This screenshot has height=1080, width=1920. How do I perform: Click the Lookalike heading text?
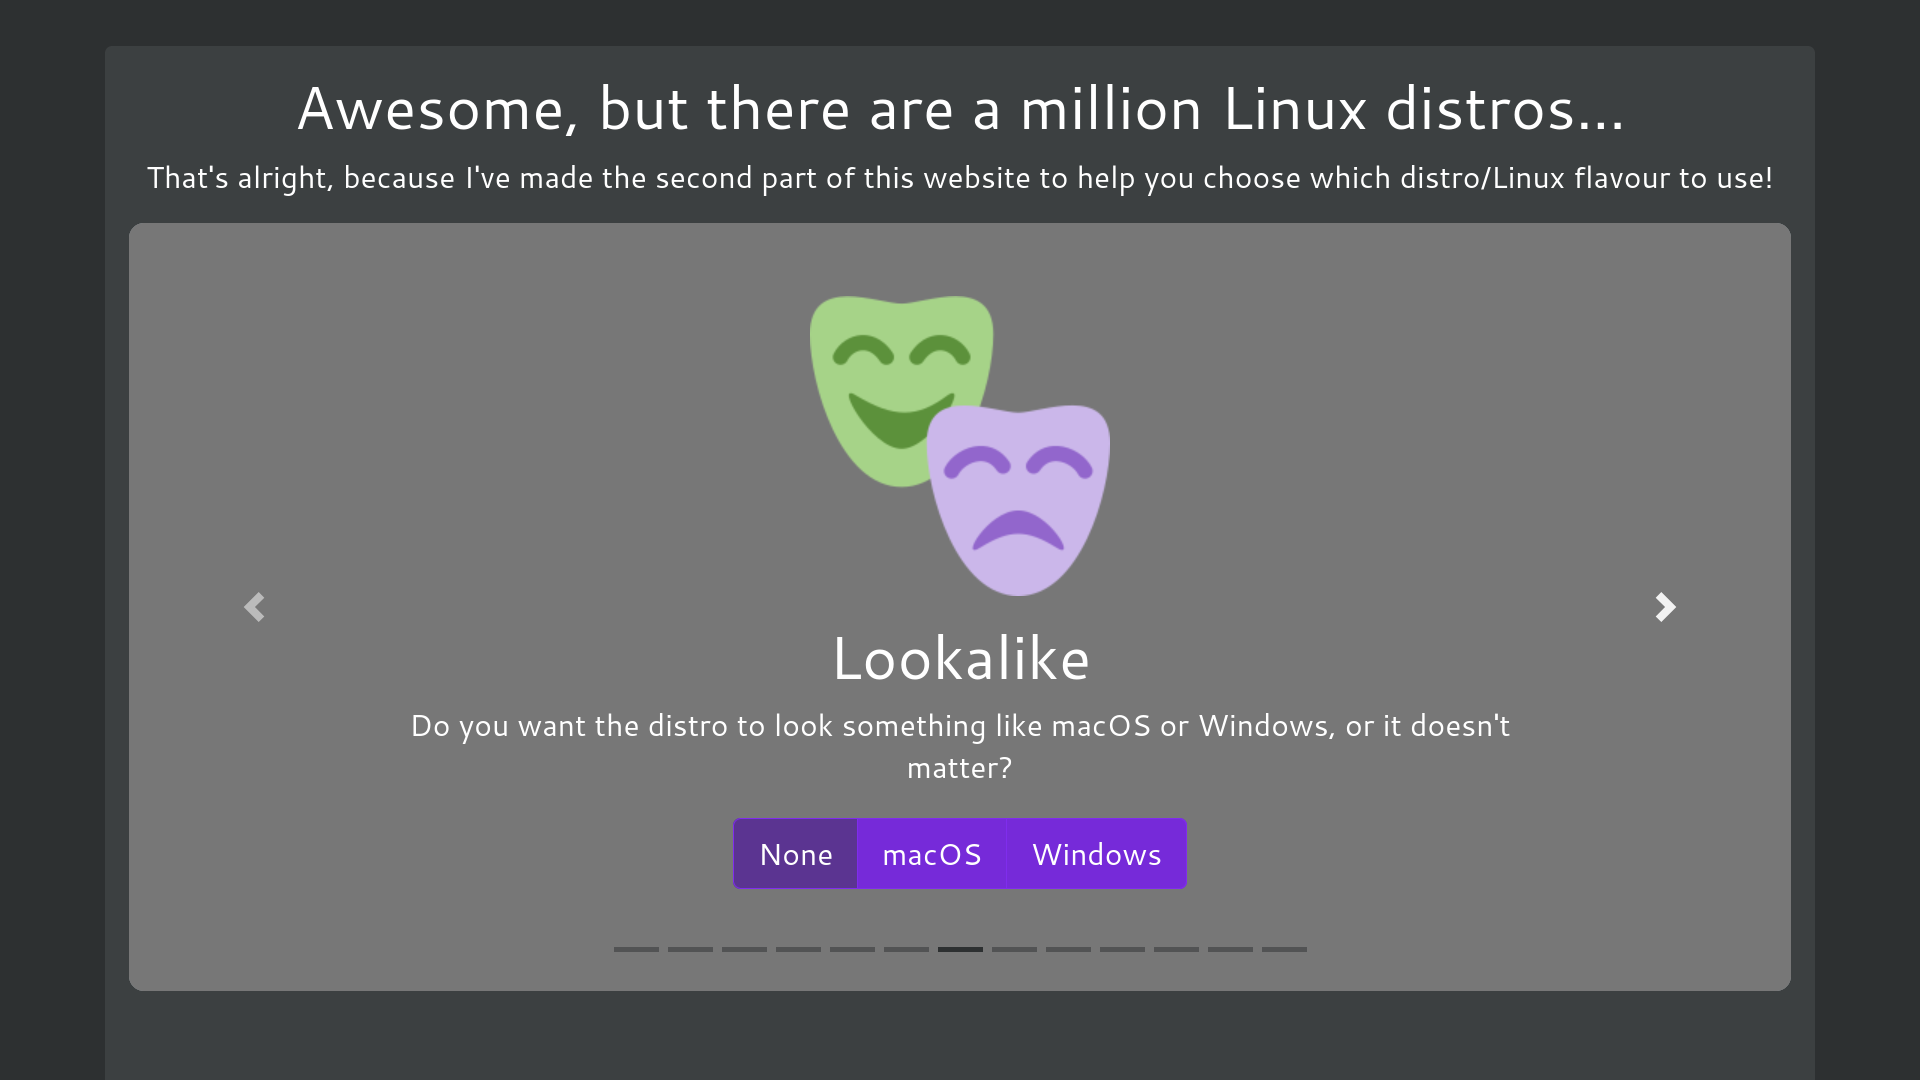pyautogui.click(x=960, y=659)
